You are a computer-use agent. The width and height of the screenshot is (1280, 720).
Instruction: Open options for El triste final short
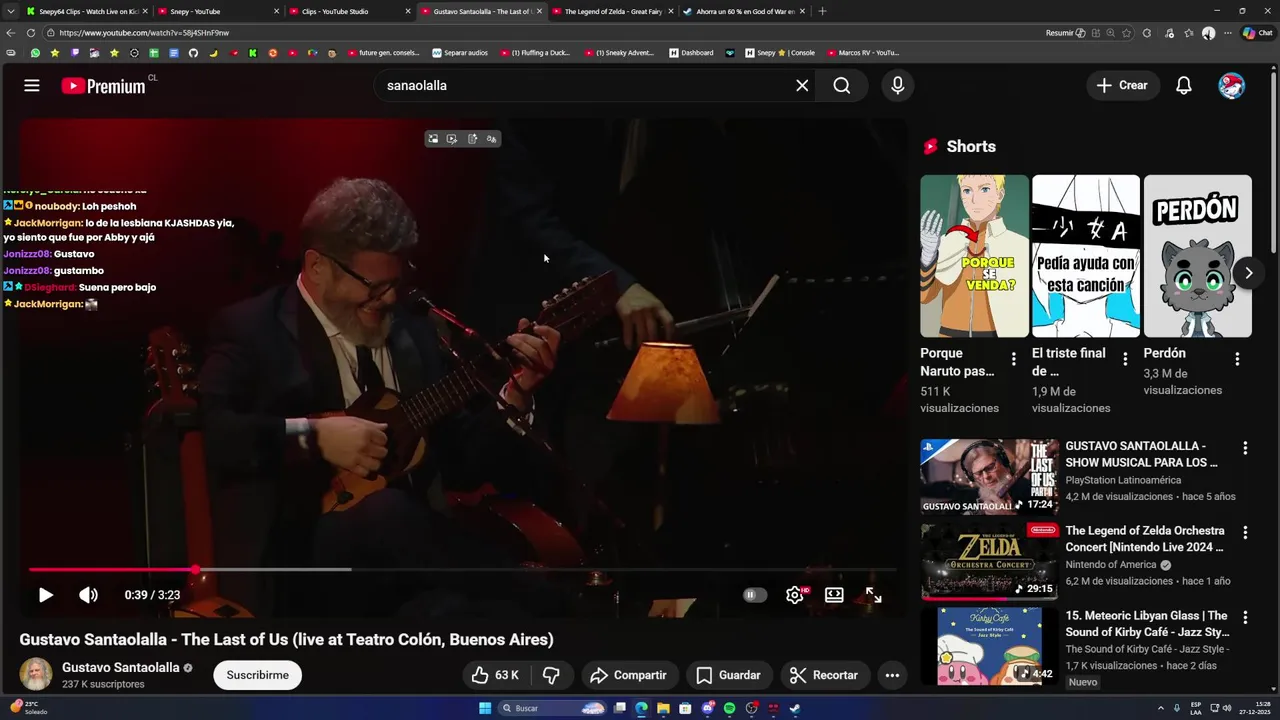click(x=1125, y=359)
